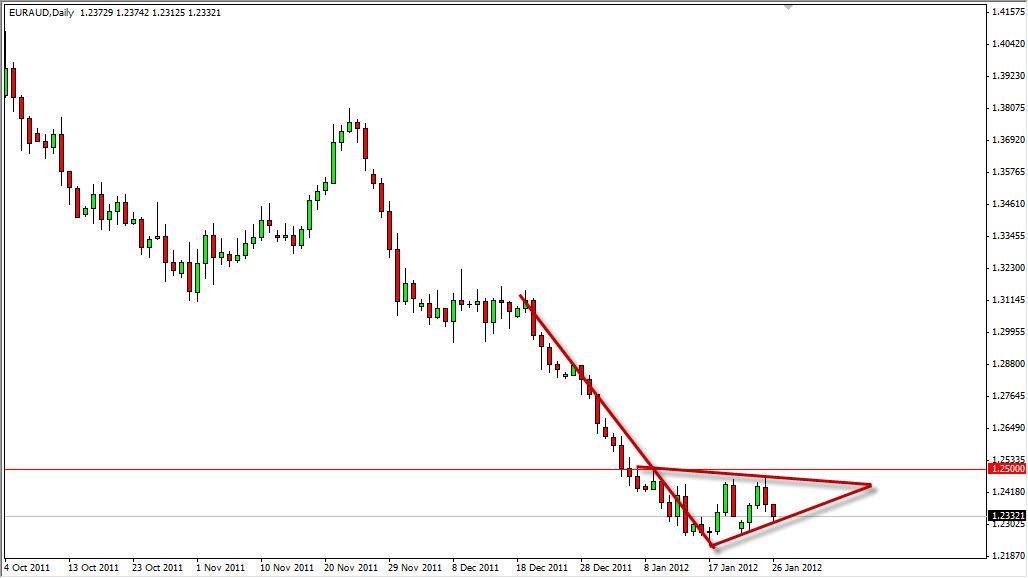Click the 26 Jan 2012 date label
Viewport: 1028px width, 578px height.
click(797, 568)
